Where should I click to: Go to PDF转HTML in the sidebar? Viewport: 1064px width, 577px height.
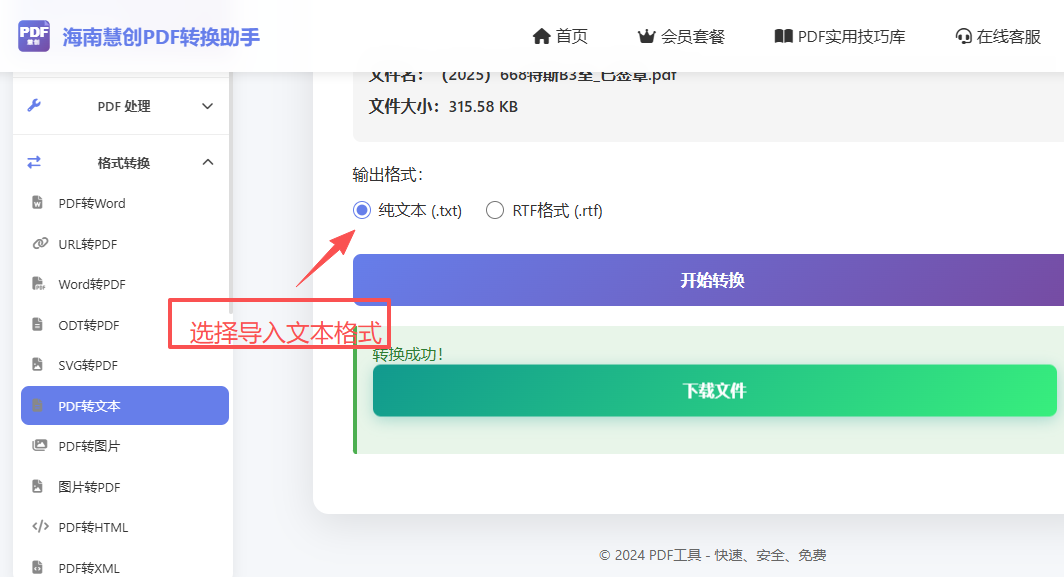click(125, 527)
